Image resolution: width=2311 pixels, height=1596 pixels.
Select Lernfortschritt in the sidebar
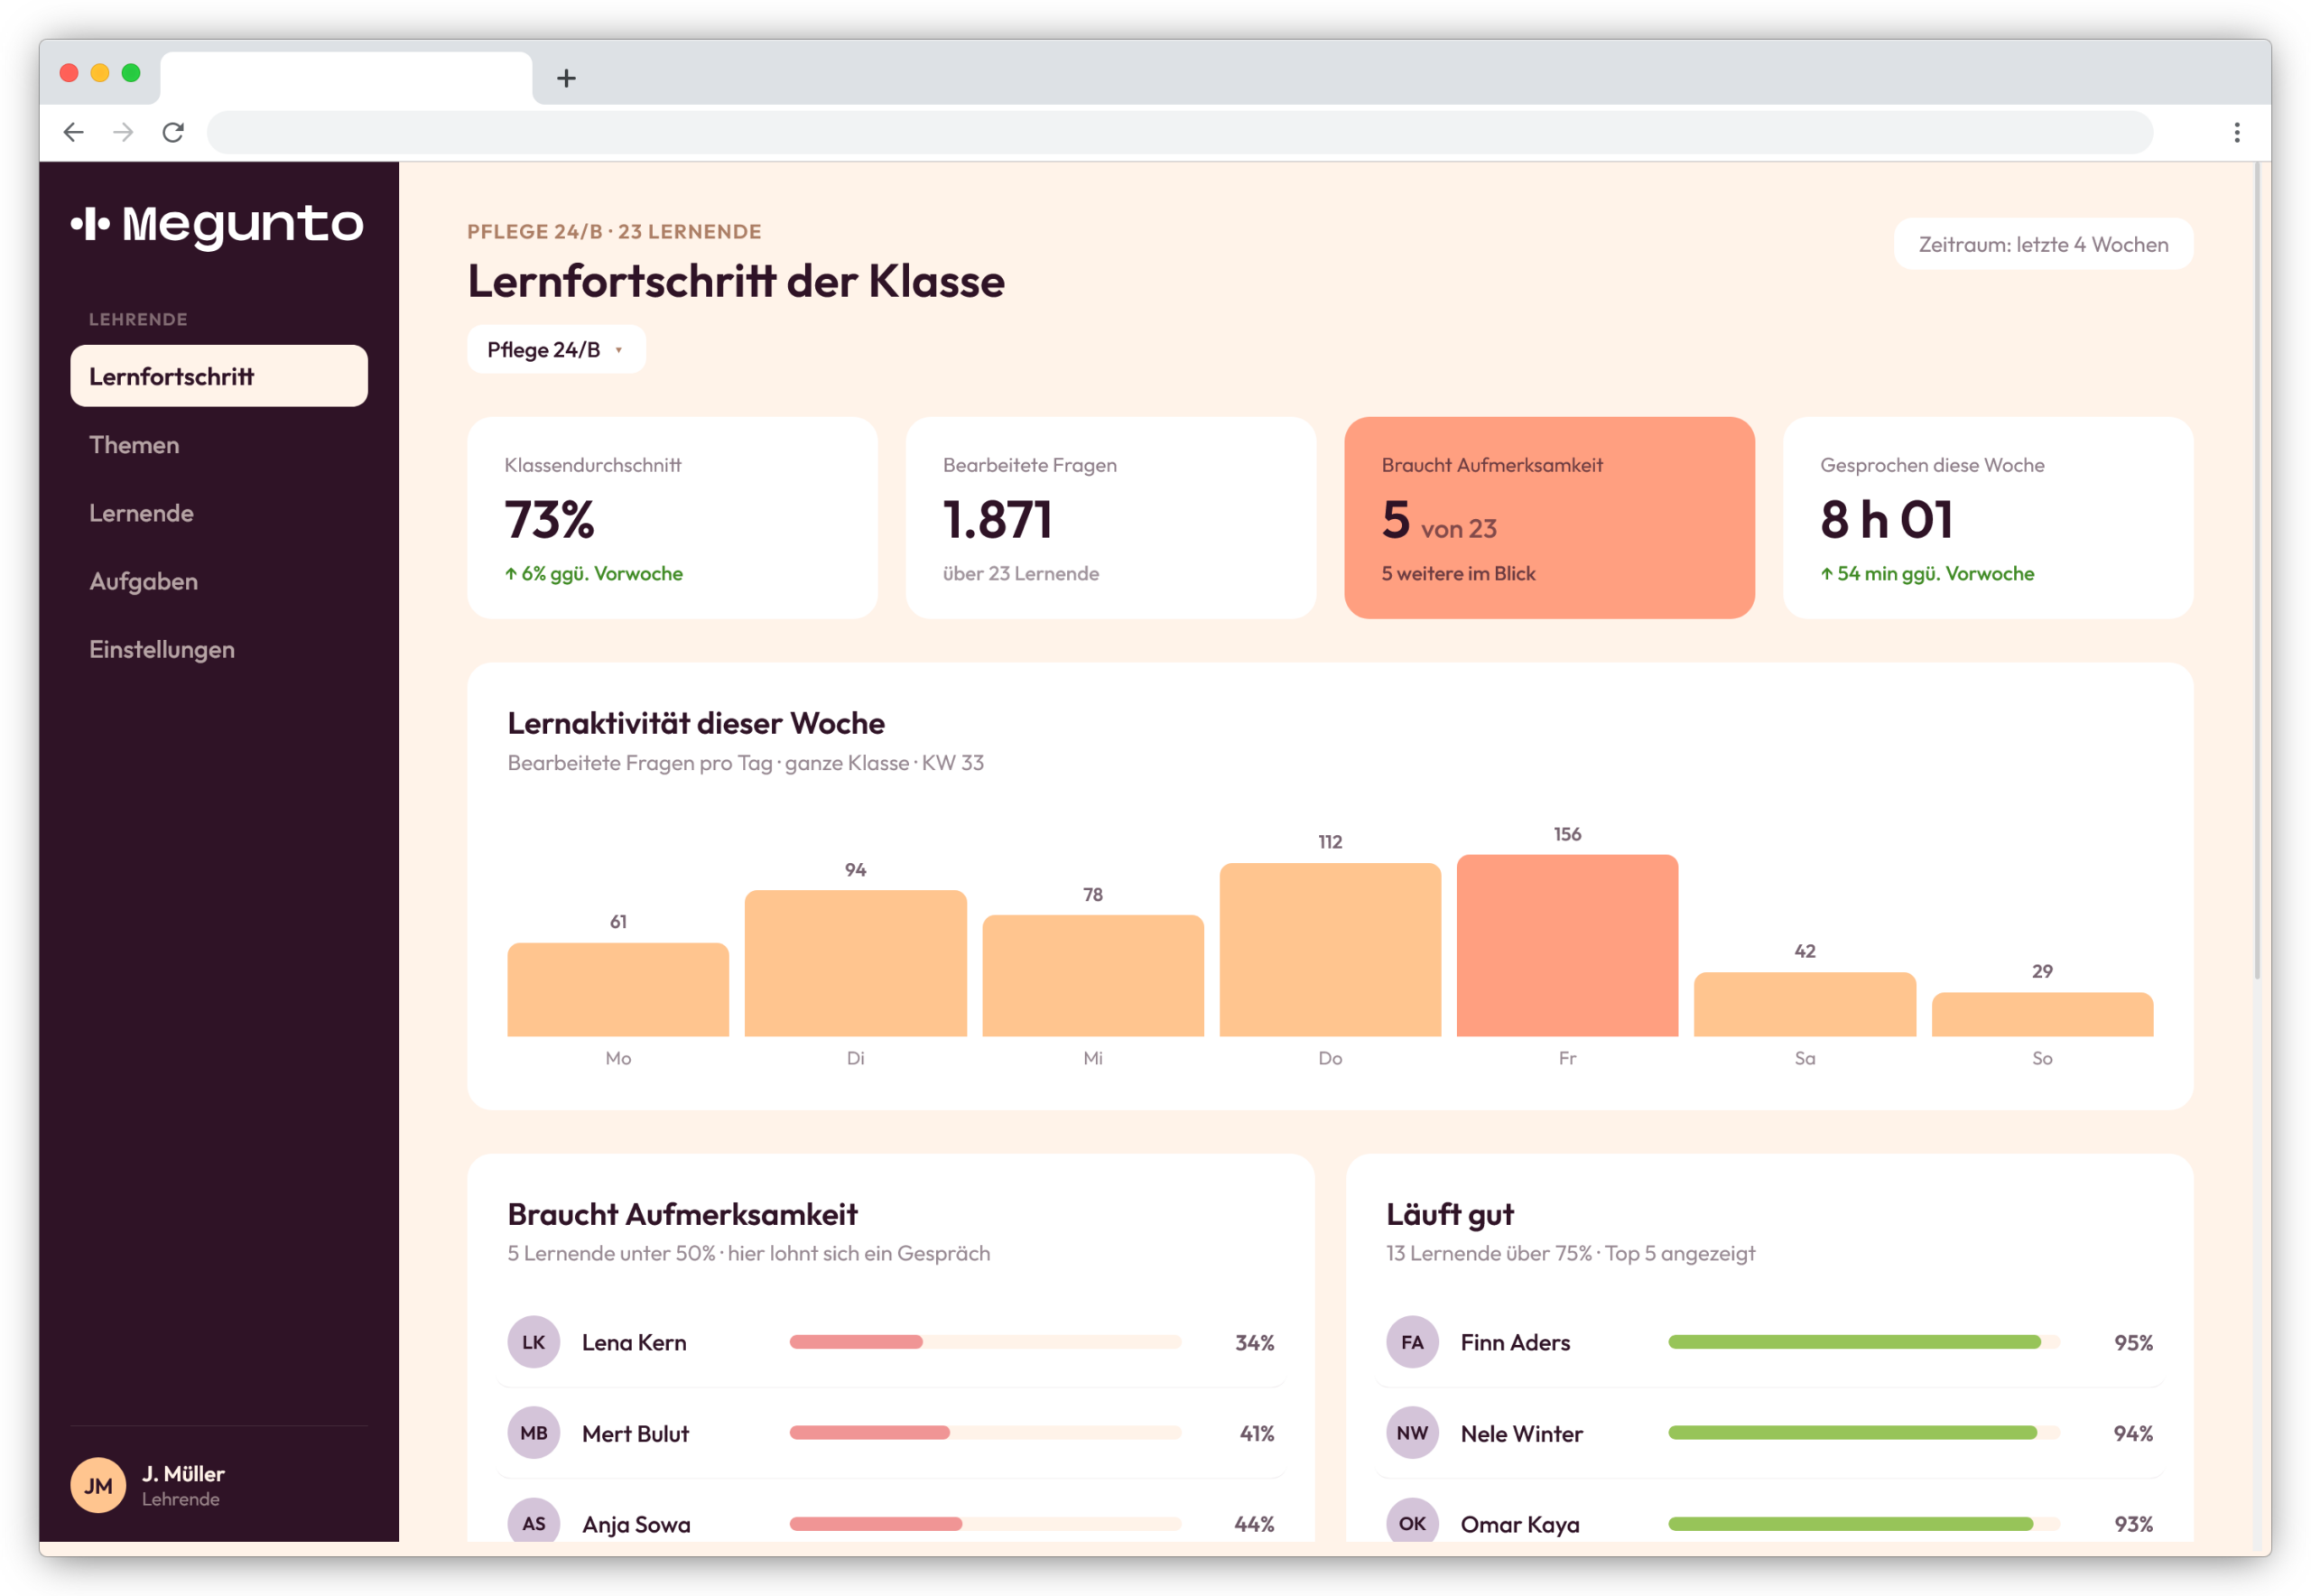(219, 376)
